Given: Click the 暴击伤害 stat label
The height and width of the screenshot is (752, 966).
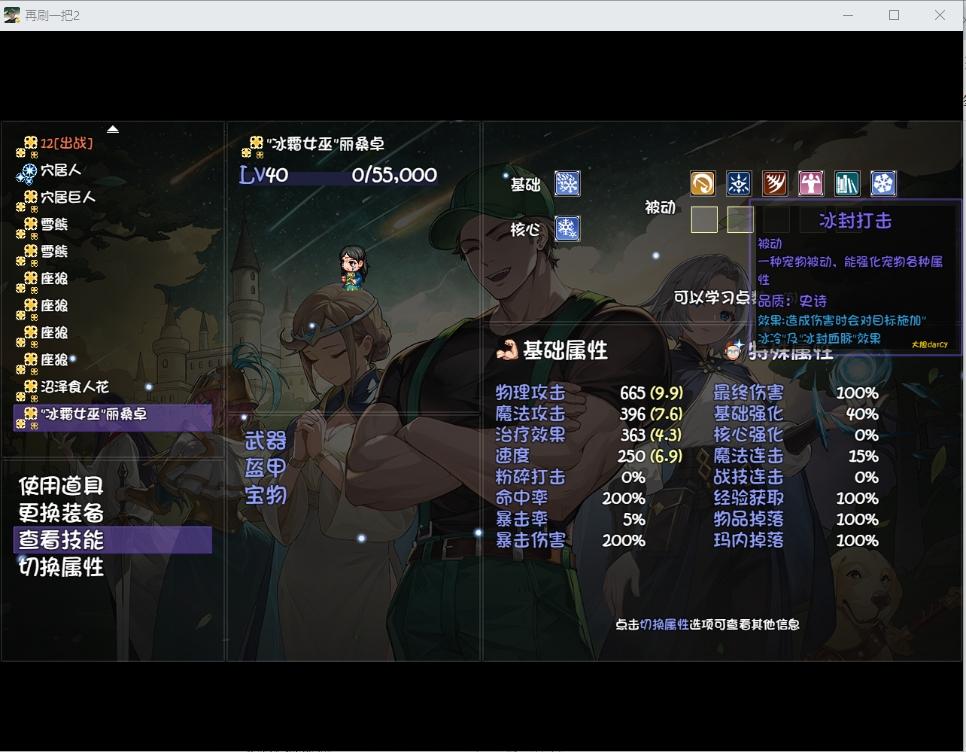Looking at the screenshot, I should pyautogui.click(x=530, y=540).
